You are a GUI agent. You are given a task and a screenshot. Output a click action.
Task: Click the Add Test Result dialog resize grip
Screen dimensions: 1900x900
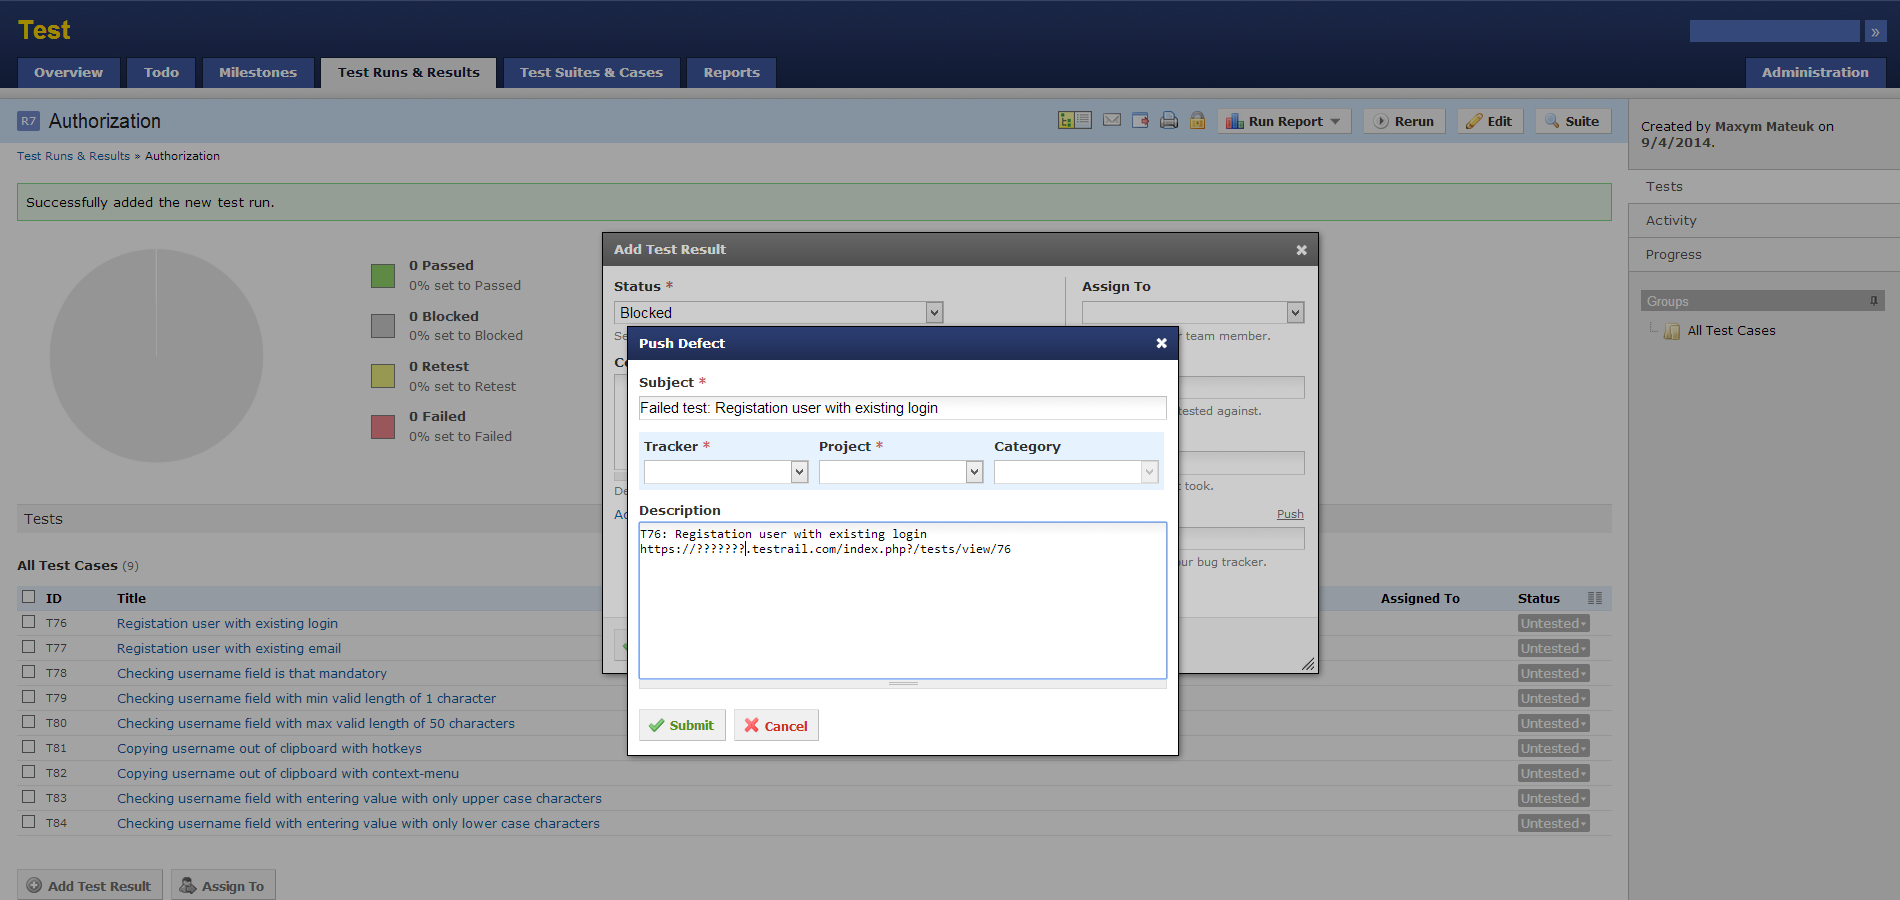click(x=1308, y=664)
